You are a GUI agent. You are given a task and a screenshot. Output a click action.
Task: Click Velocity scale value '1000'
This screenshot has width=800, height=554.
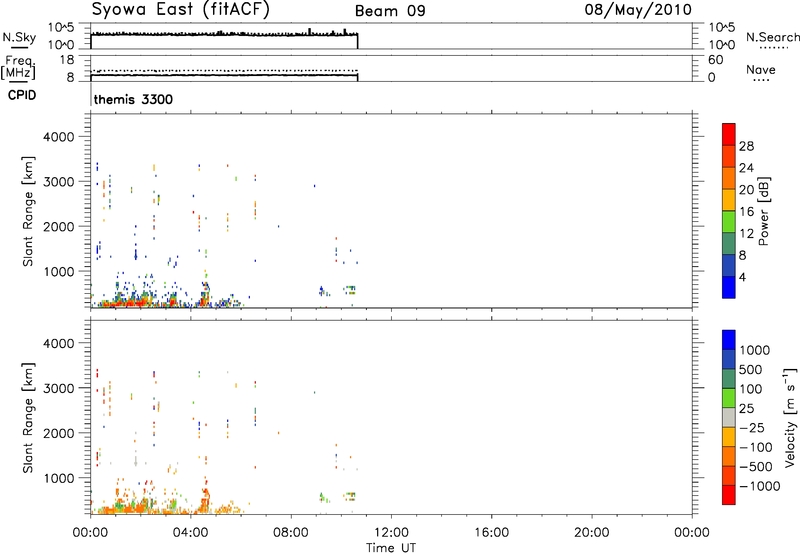pos(755,350)
